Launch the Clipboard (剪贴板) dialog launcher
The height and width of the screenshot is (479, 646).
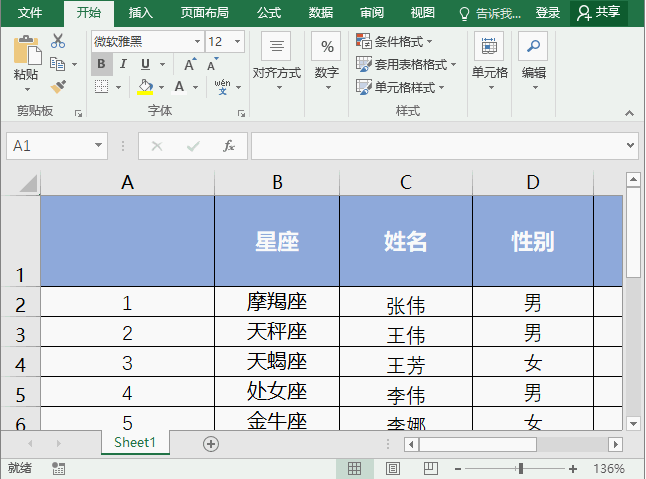(78, 113)
